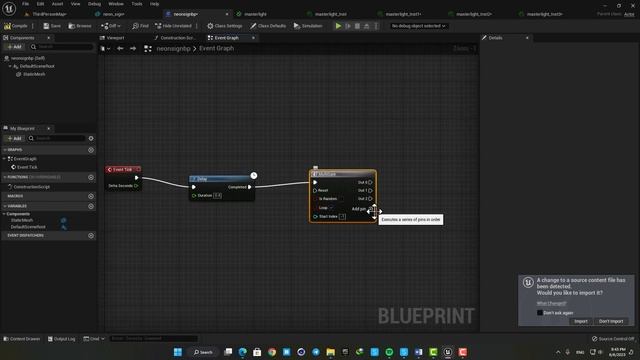Browse to asset in Content Browser
The width and height of the screenshot is (640, 360).
coord(80,26)
